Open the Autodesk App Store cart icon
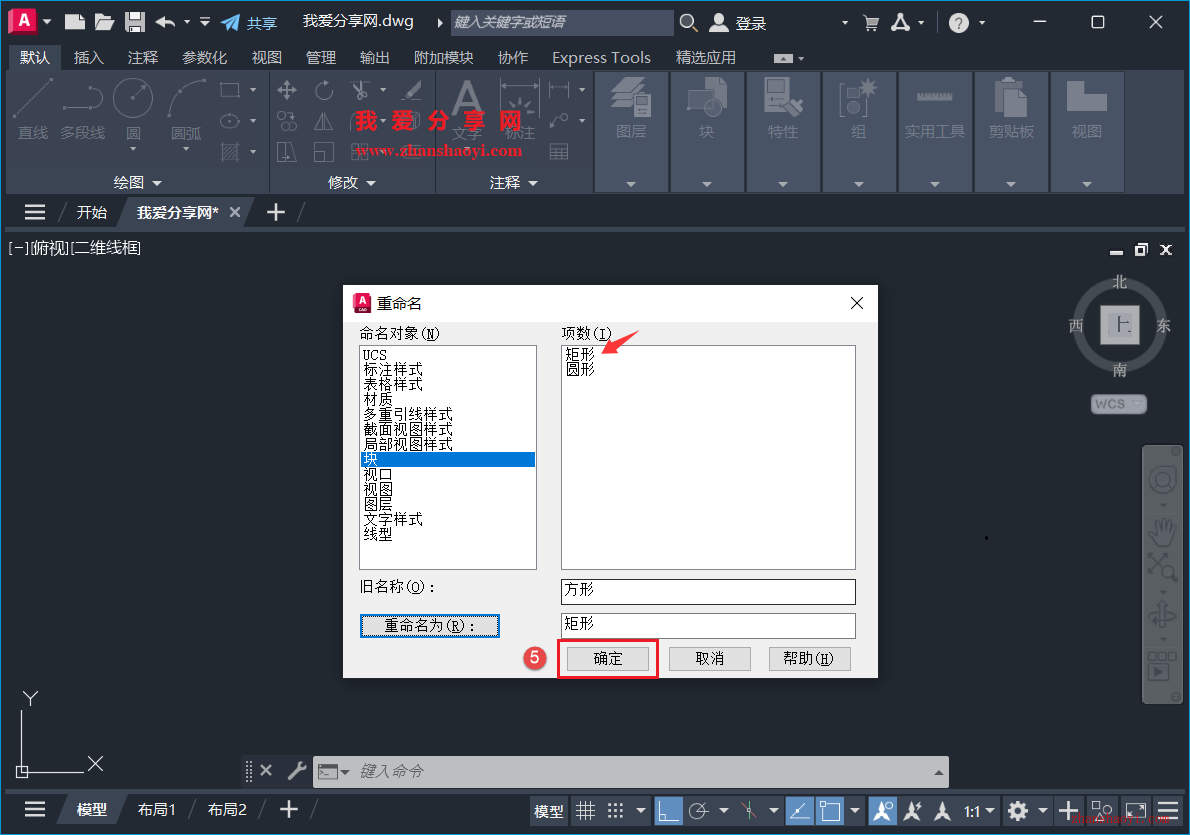 click(871, 23)
